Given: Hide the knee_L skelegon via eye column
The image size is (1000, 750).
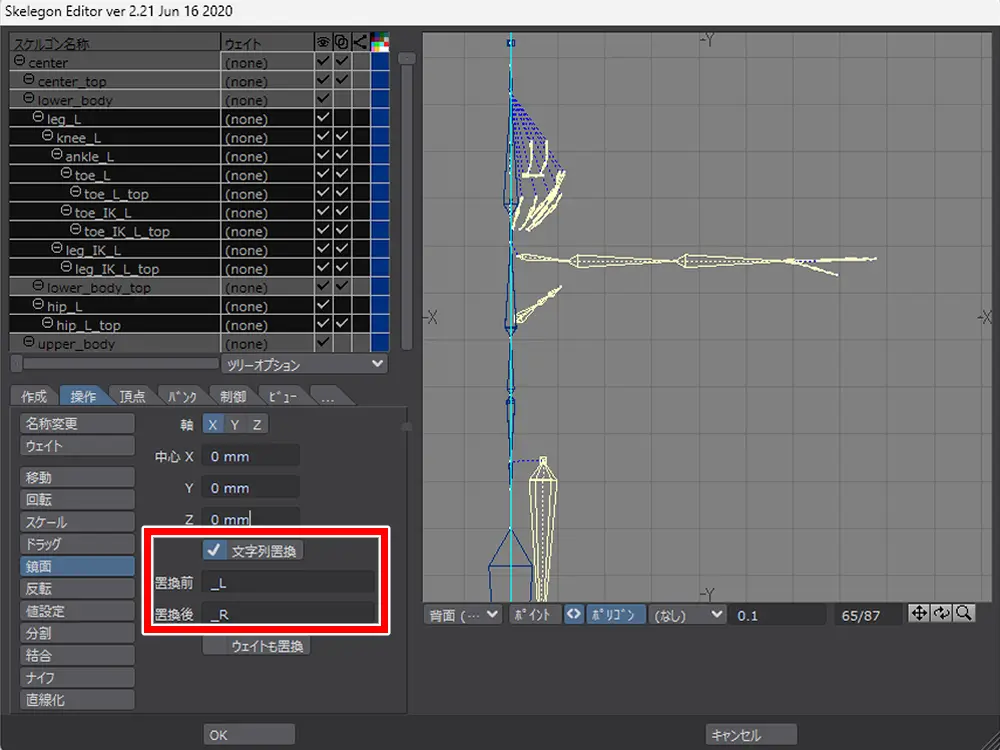Looking at the screenshot, I should click(323, 137).
